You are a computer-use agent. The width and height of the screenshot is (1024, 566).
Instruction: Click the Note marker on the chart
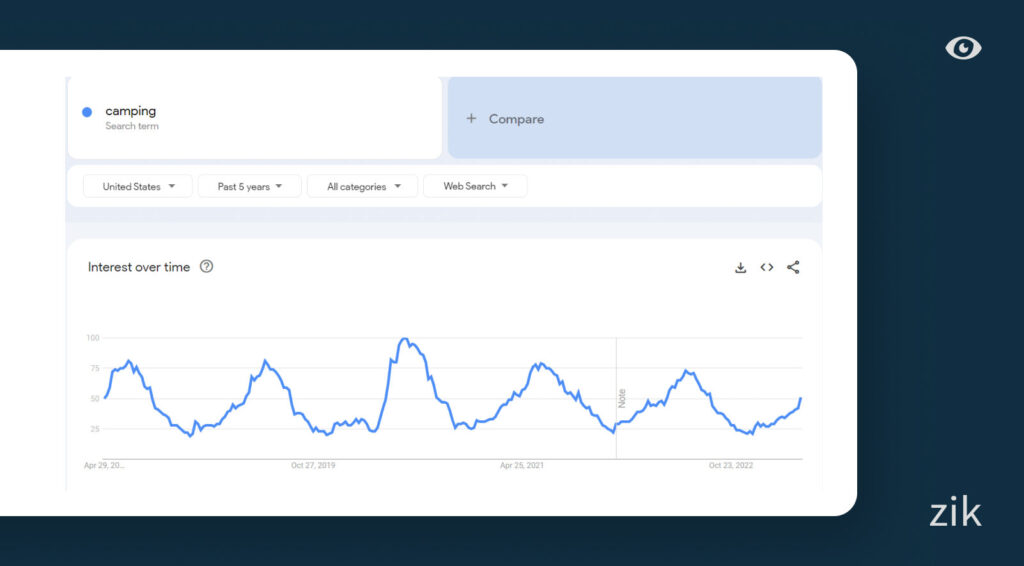pos(621,397)
